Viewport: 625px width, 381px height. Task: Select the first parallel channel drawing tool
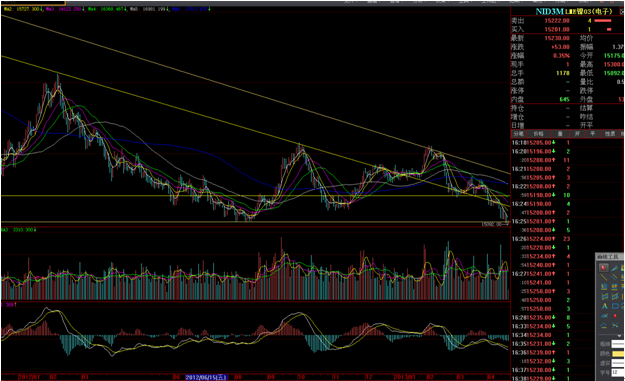click(x=604, y=297)
